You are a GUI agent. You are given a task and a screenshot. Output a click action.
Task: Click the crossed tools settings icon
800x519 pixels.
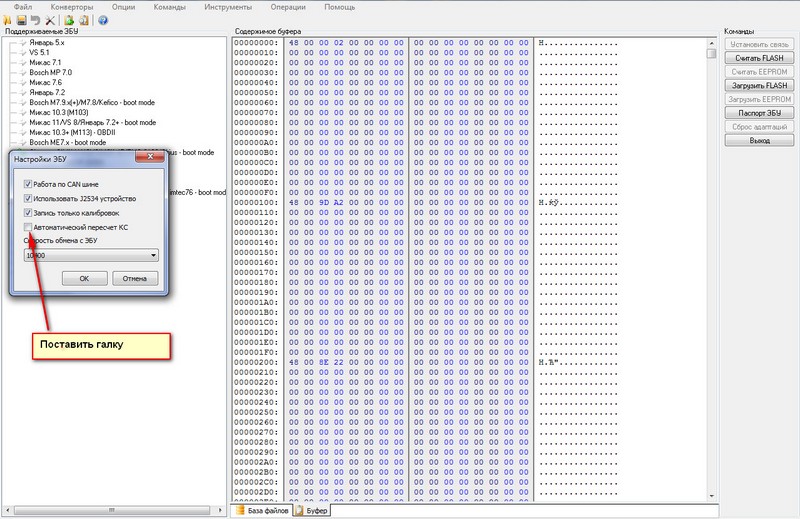tap(50, 20)
